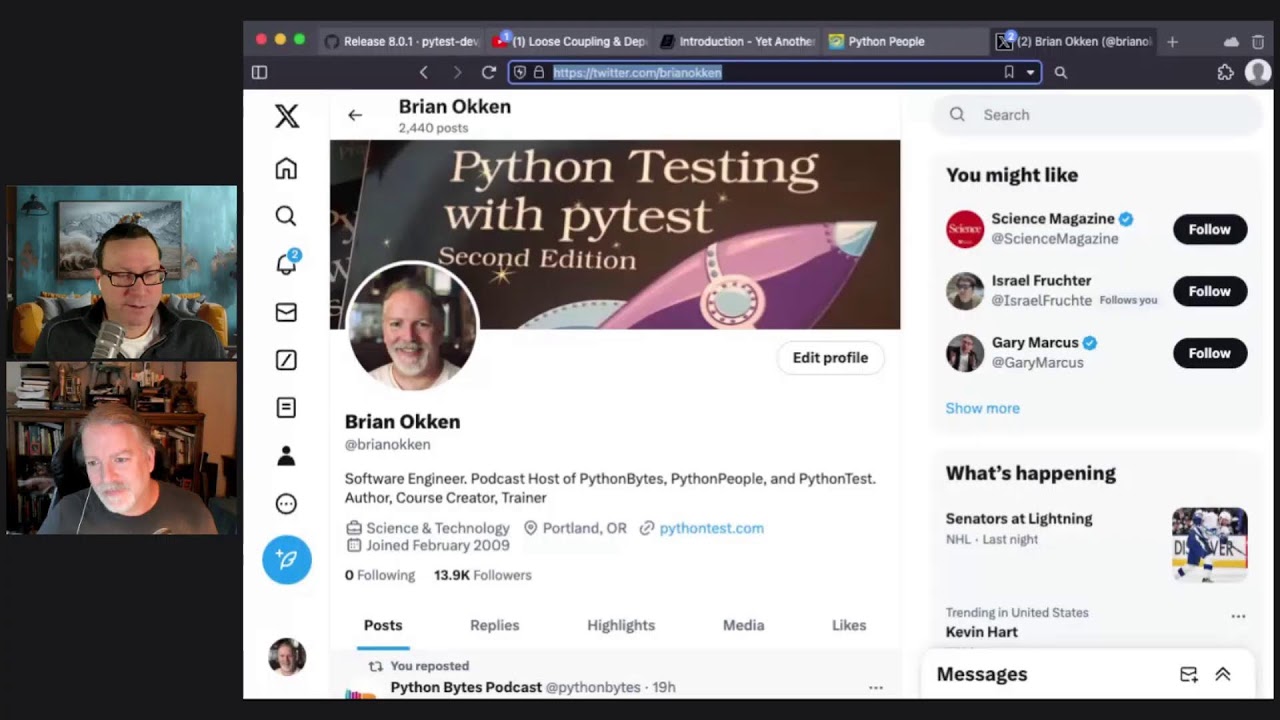Screen dimensions: 1280x720
Task: Open Explore via the search icon
Action: coord(286,216)
